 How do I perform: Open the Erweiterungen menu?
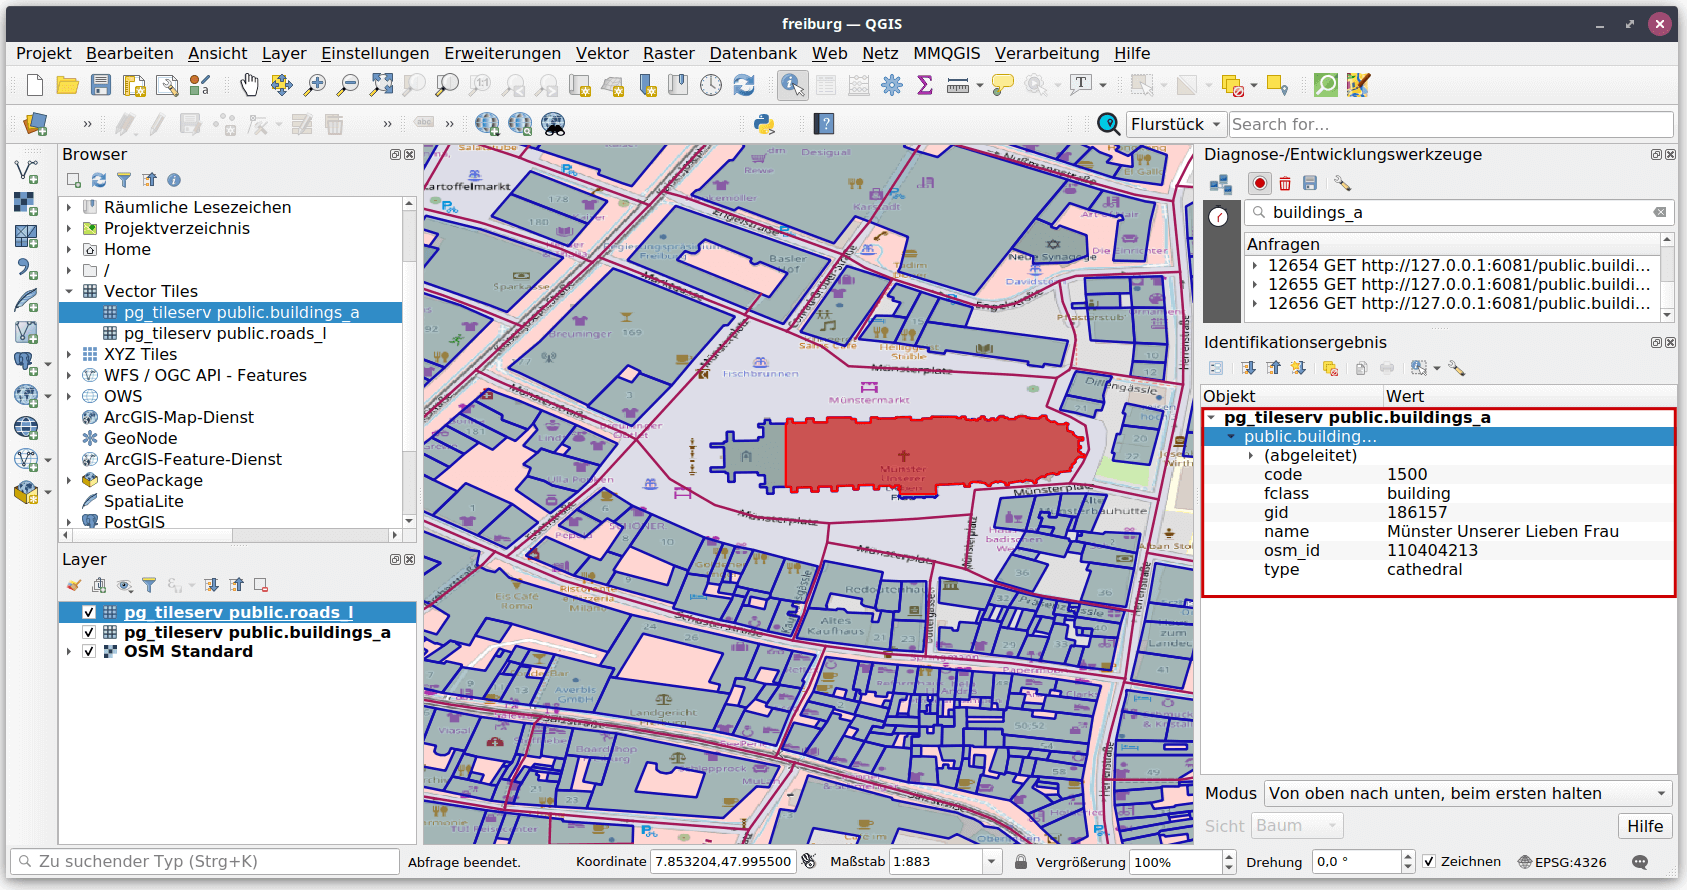tap(502, 53)
